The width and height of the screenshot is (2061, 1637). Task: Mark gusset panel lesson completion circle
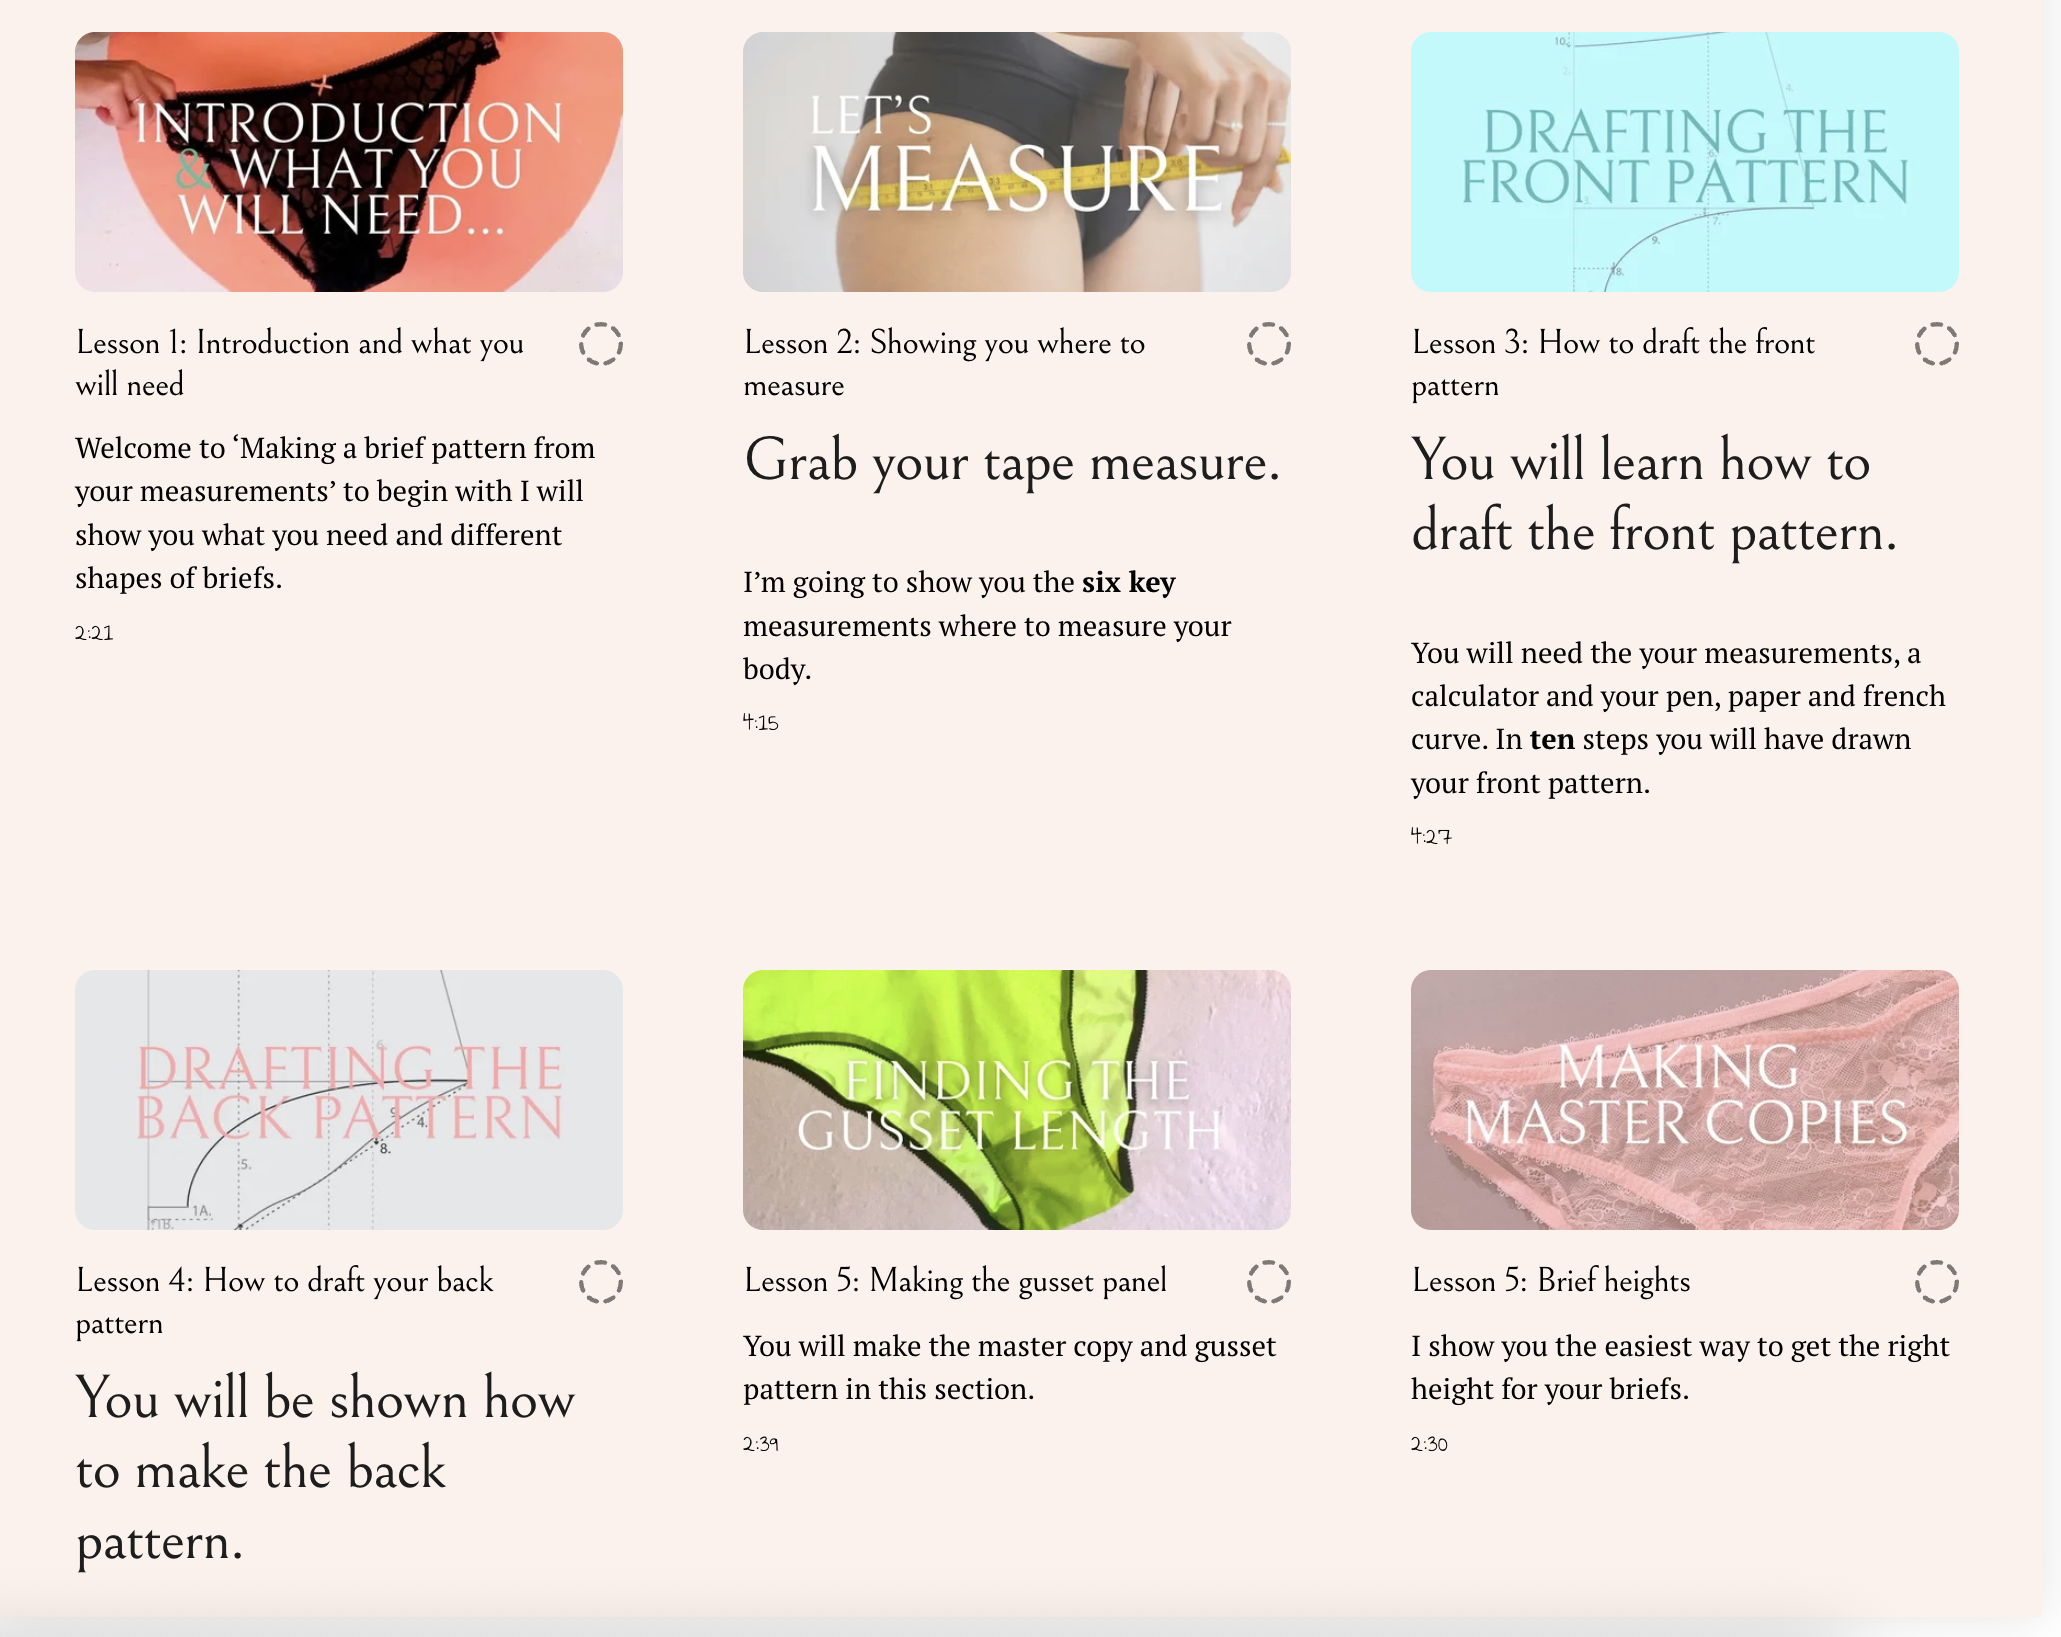click(1269, 1282)
